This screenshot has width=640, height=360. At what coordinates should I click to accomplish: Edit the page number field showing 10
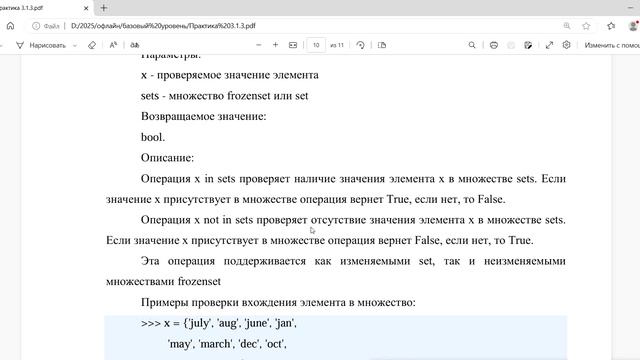(316, 45)
